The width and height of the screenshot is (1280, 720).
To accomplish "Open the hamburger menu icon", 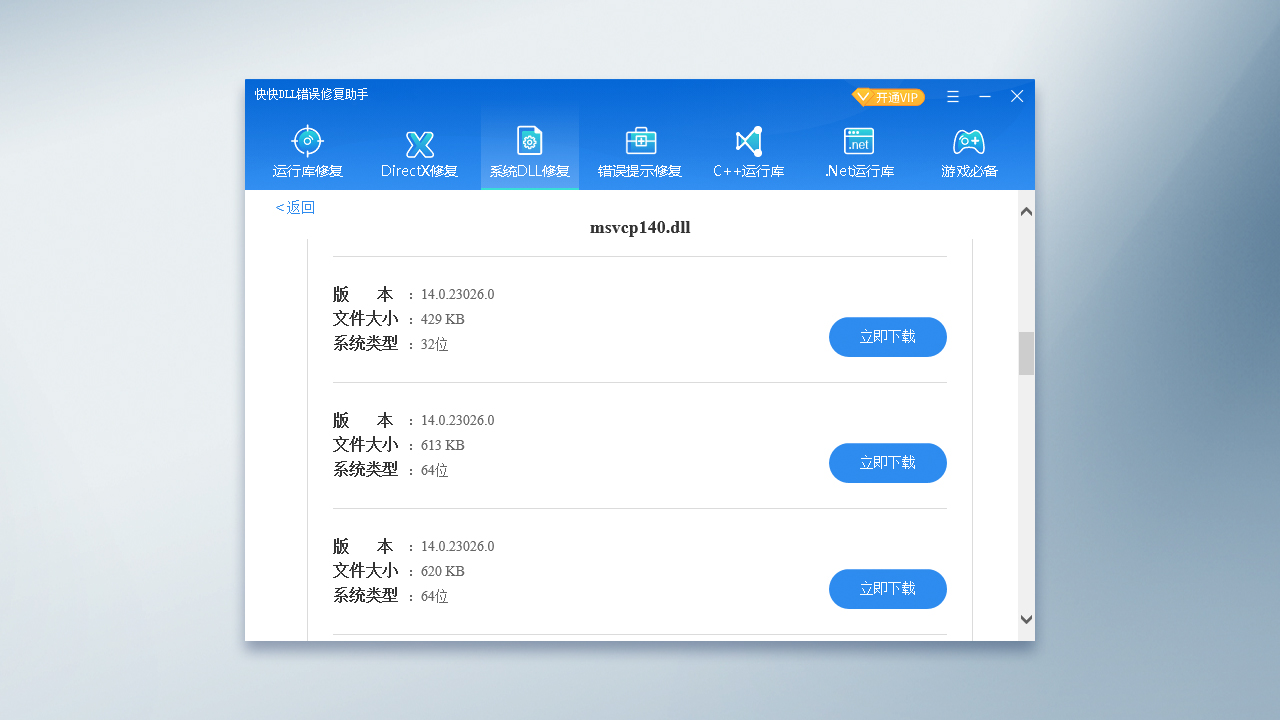I will (952, 96).
